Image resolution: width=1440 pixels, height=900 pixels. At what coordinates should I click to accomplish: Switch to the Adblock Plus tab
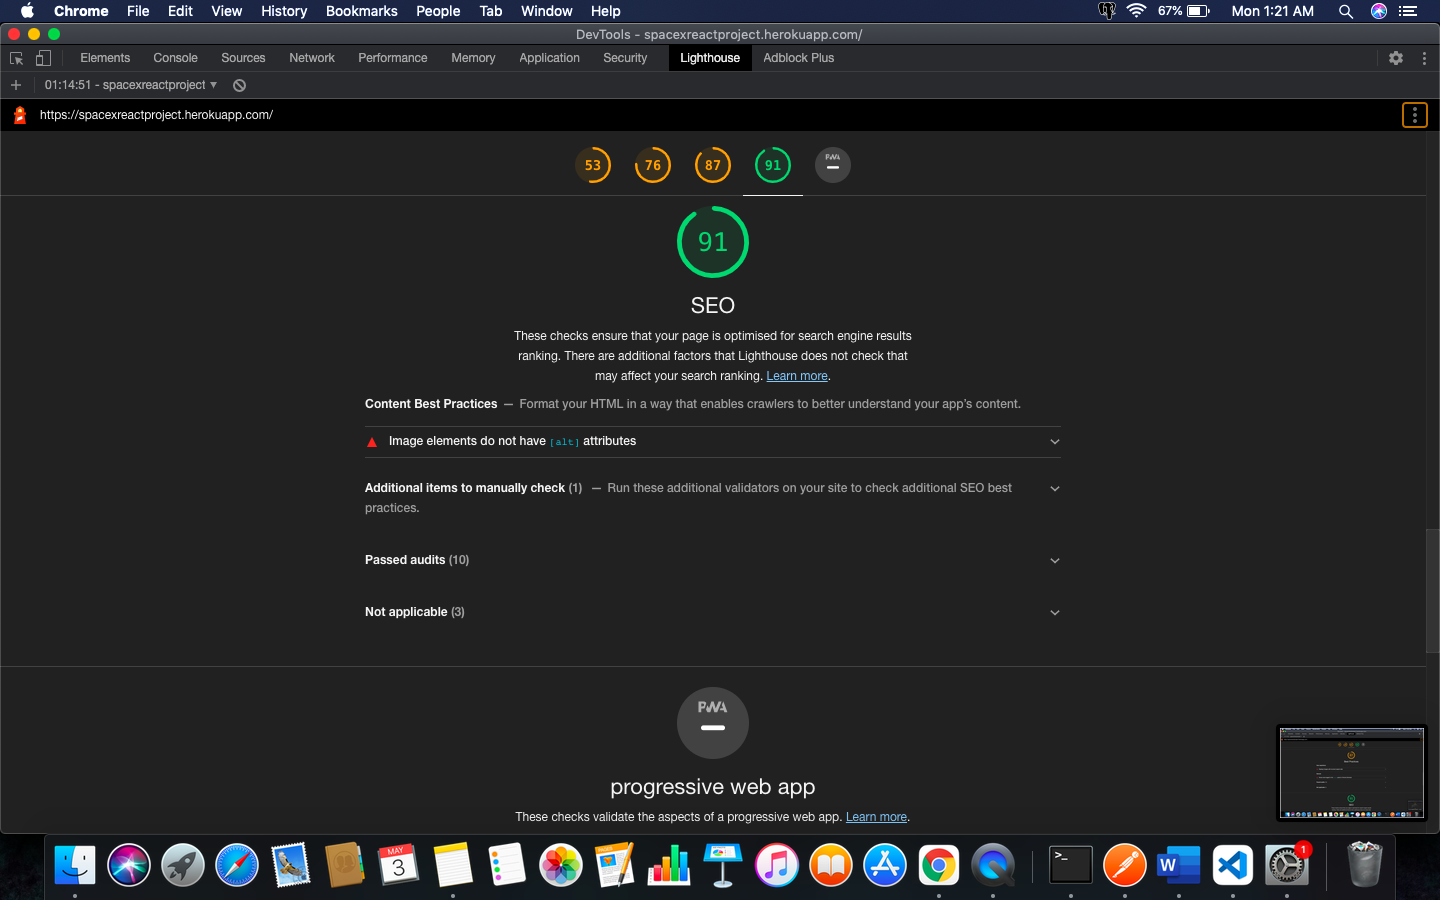click(x=798, y=58)
